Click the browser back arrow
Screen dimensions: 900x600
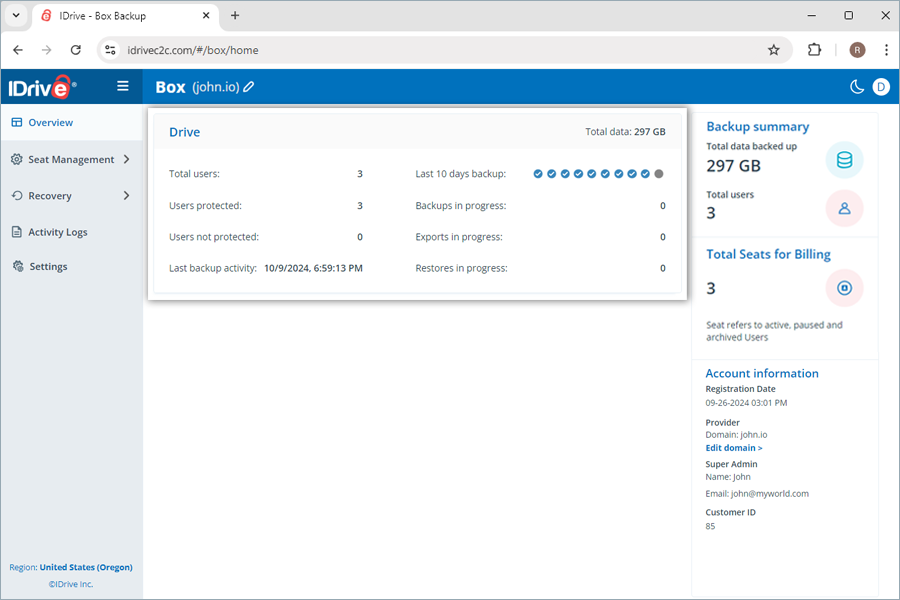point(18,50)
